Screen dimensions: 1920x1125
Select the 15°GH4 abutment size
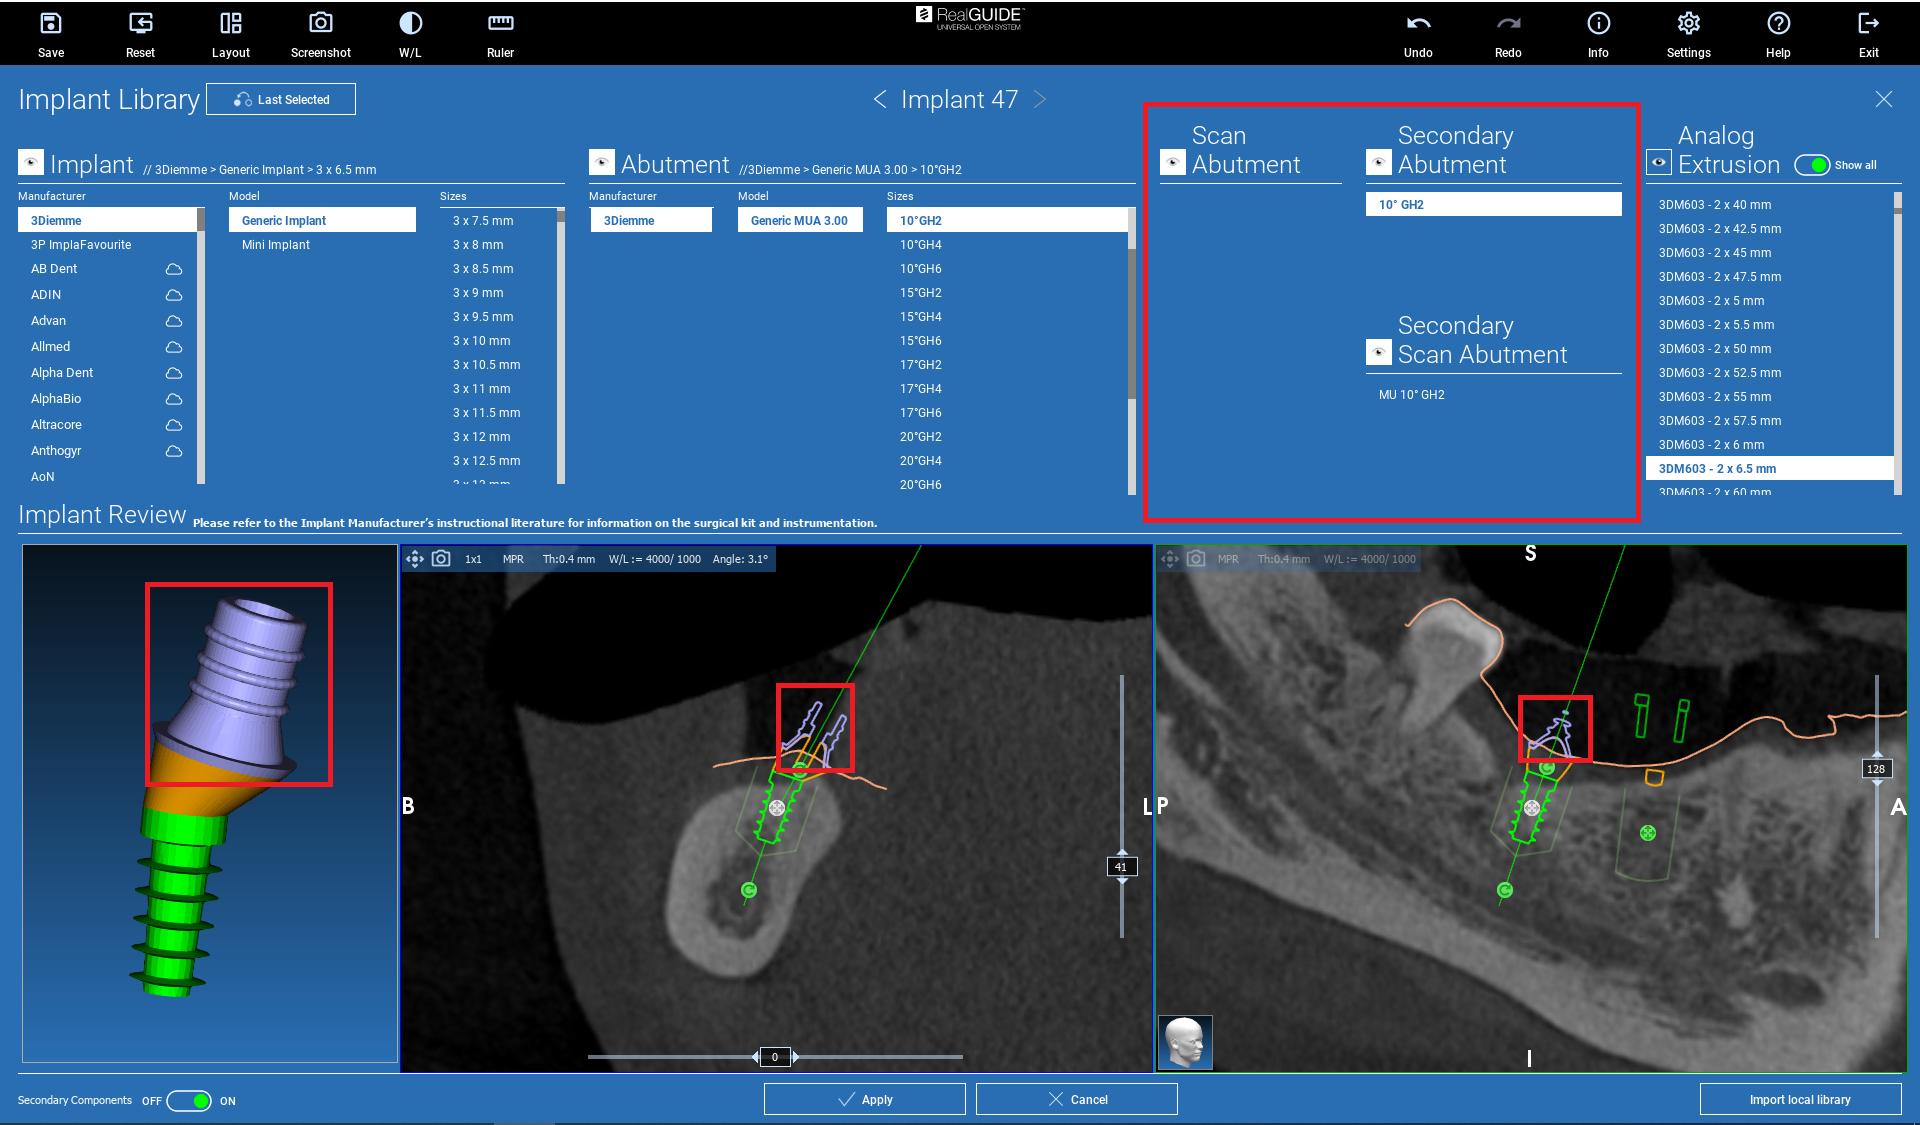(x=920, y=317)
